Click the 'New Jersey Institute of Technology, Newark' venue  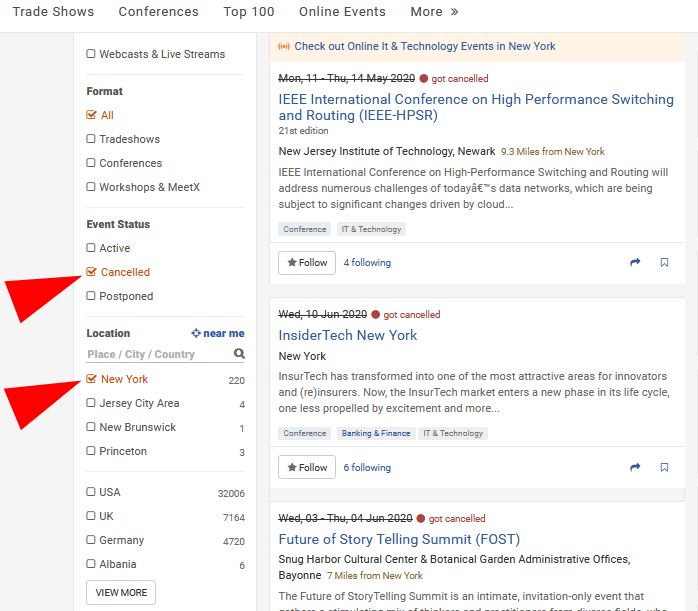pos(387,151)
